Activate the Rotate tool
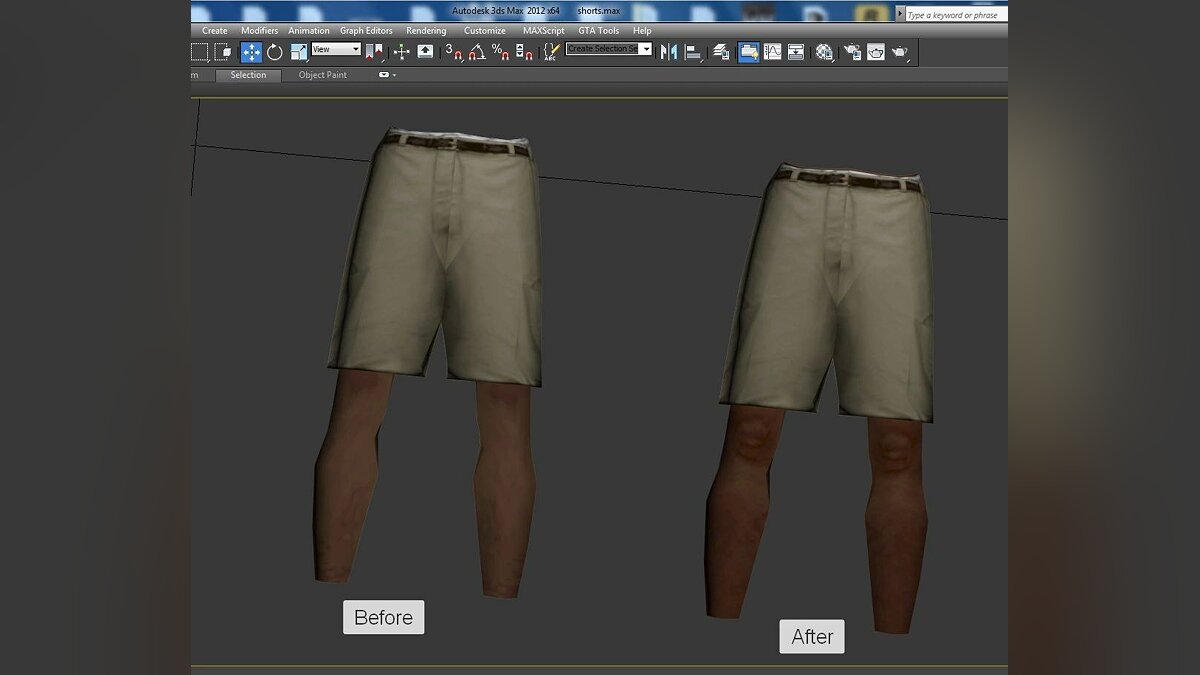Viewport: 1200px width, 675px height. (275, 52)
